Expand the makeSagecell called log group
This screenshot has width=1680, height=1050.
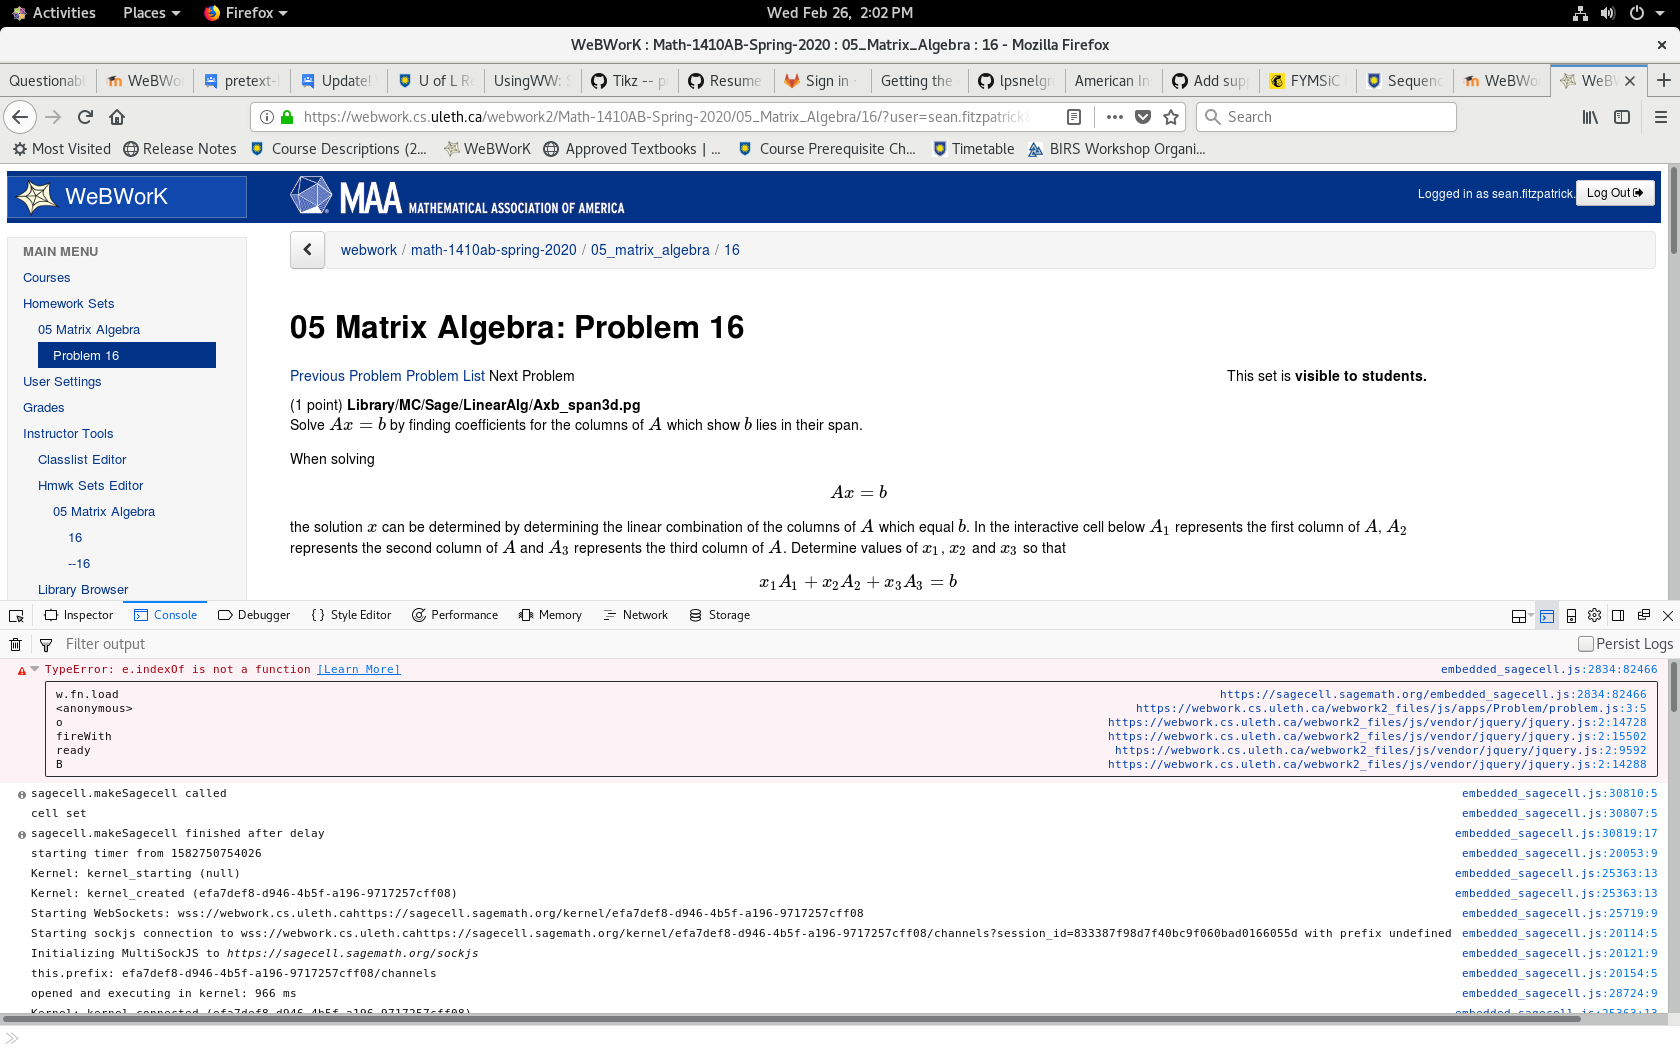pos(22,795)
